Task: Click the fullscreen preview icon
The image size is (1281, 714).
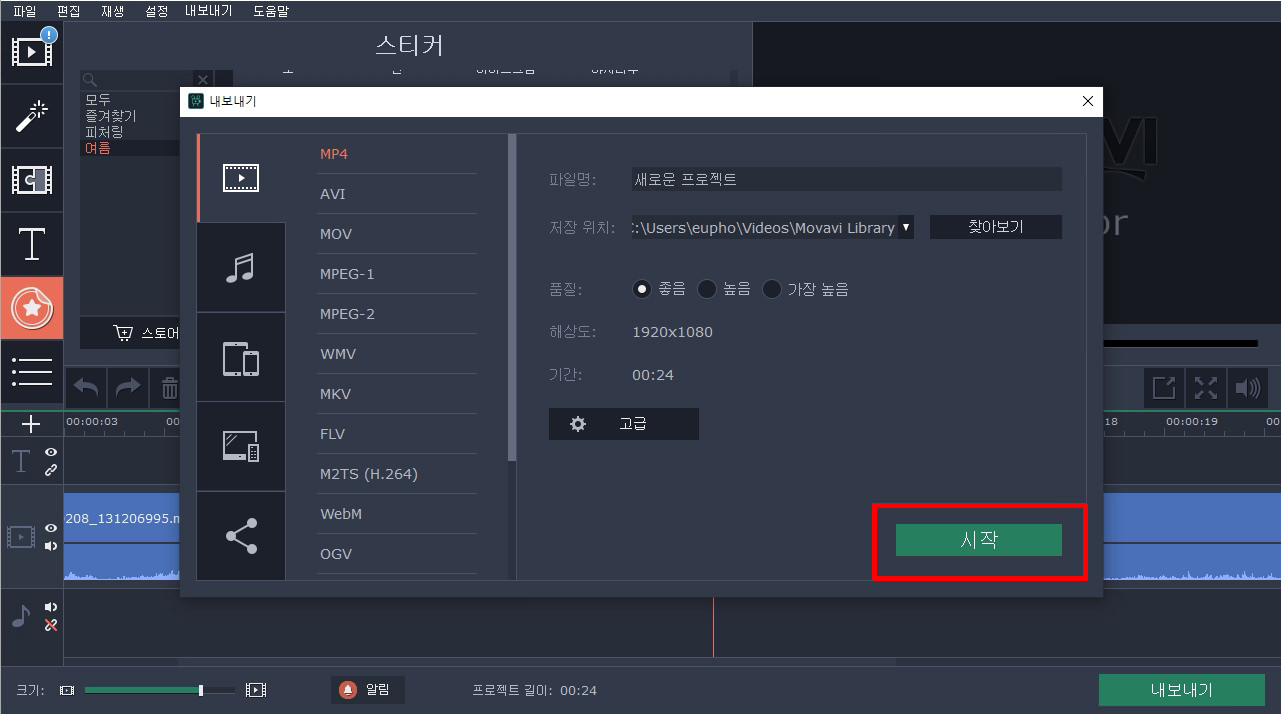Action: coord(1205,387)
